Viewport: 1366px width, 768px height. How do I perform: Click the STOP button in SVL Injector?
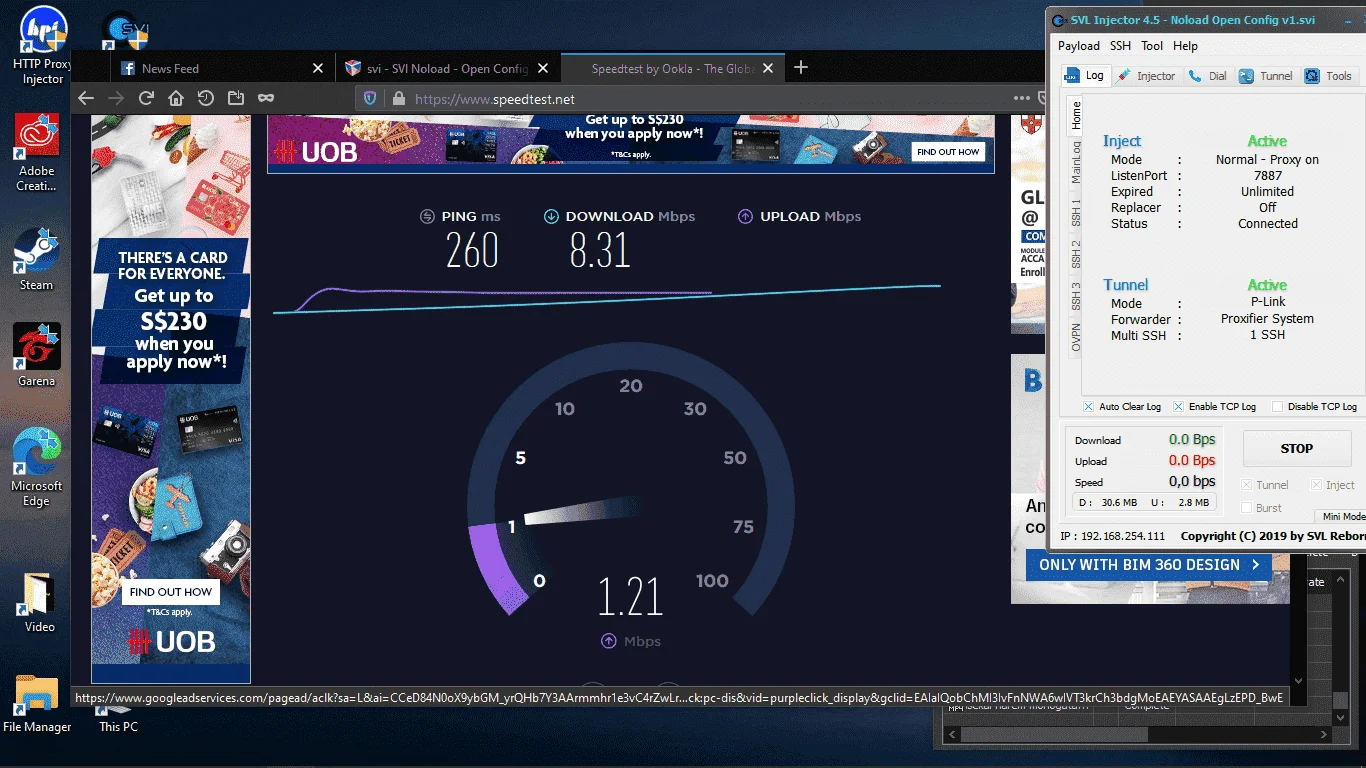pyautogui.click(x=1297, y=449)
